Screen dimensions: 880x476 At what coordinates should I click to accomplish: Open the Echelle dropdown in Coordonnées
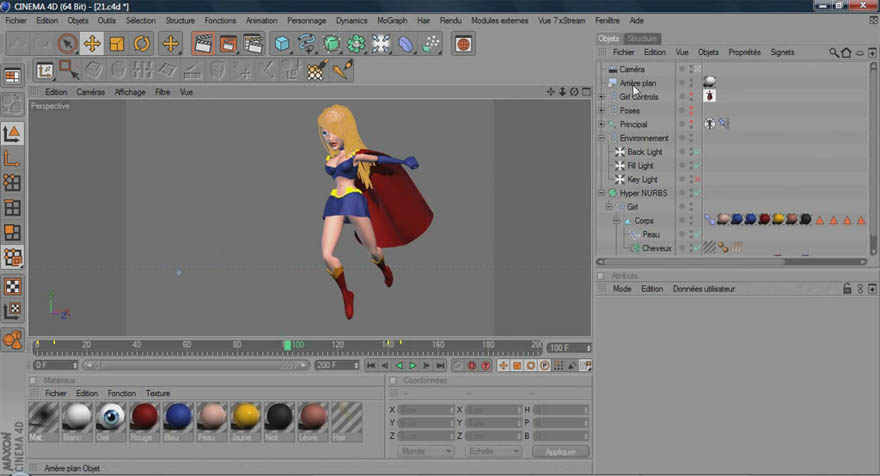(x=493, y=451)
